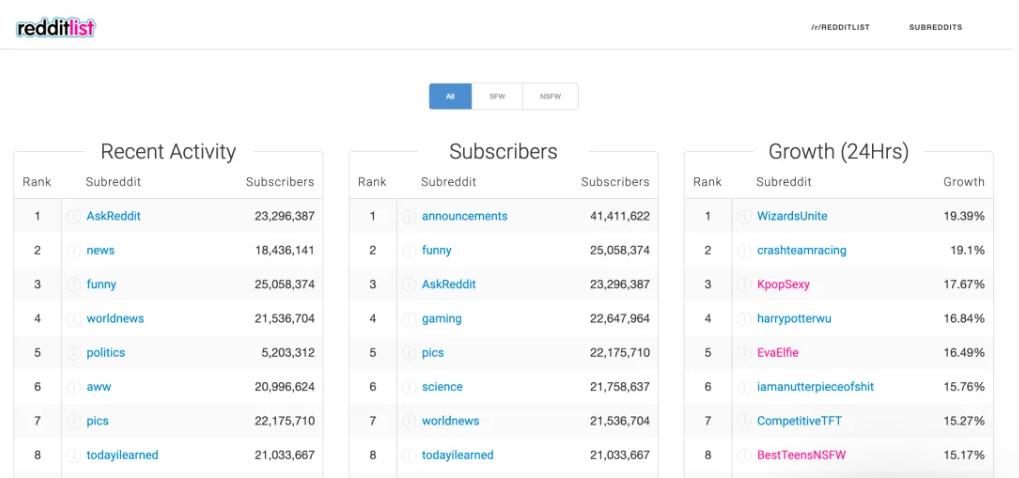Click info icon next to EvaElfie
The width and height of the screenshot is (1019, 478).
click(x=745, y=353)
